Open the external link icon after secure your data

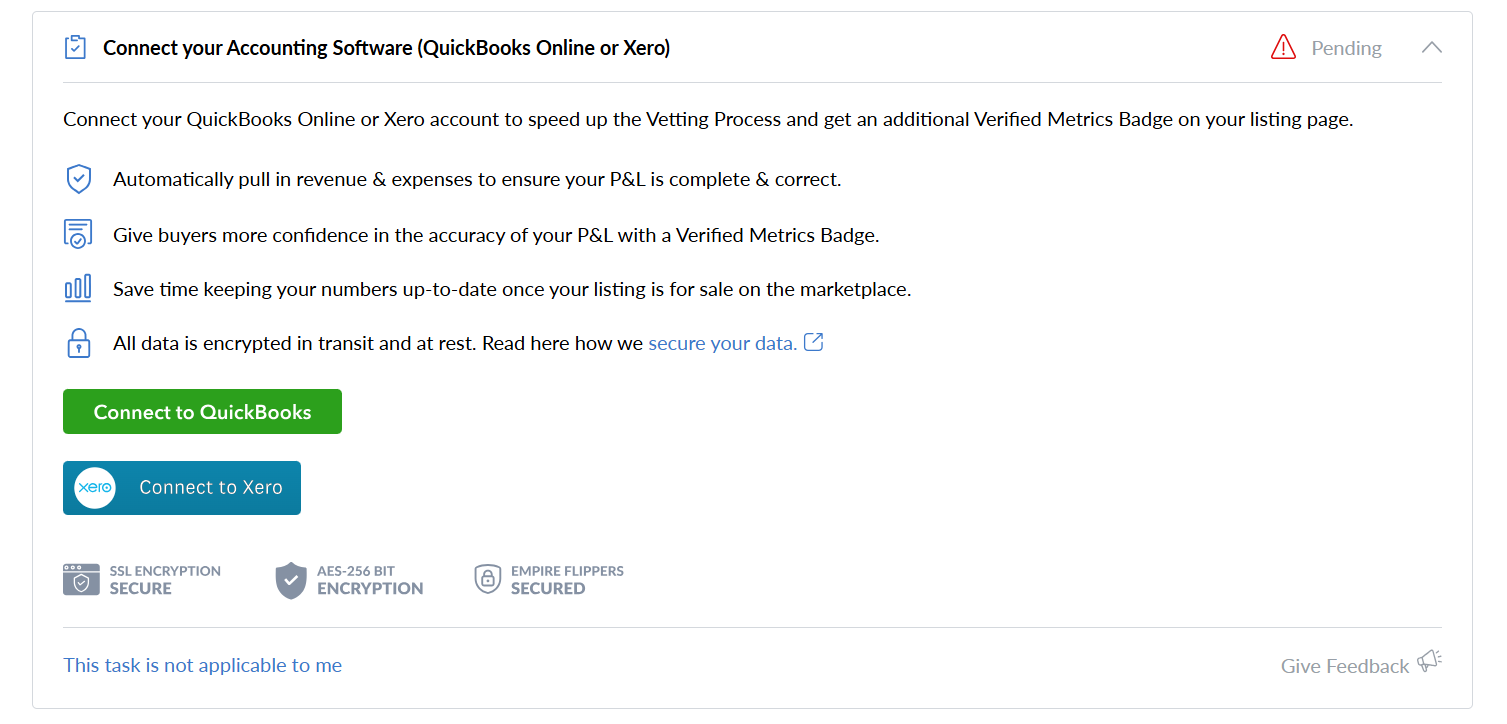click(814, 343)
